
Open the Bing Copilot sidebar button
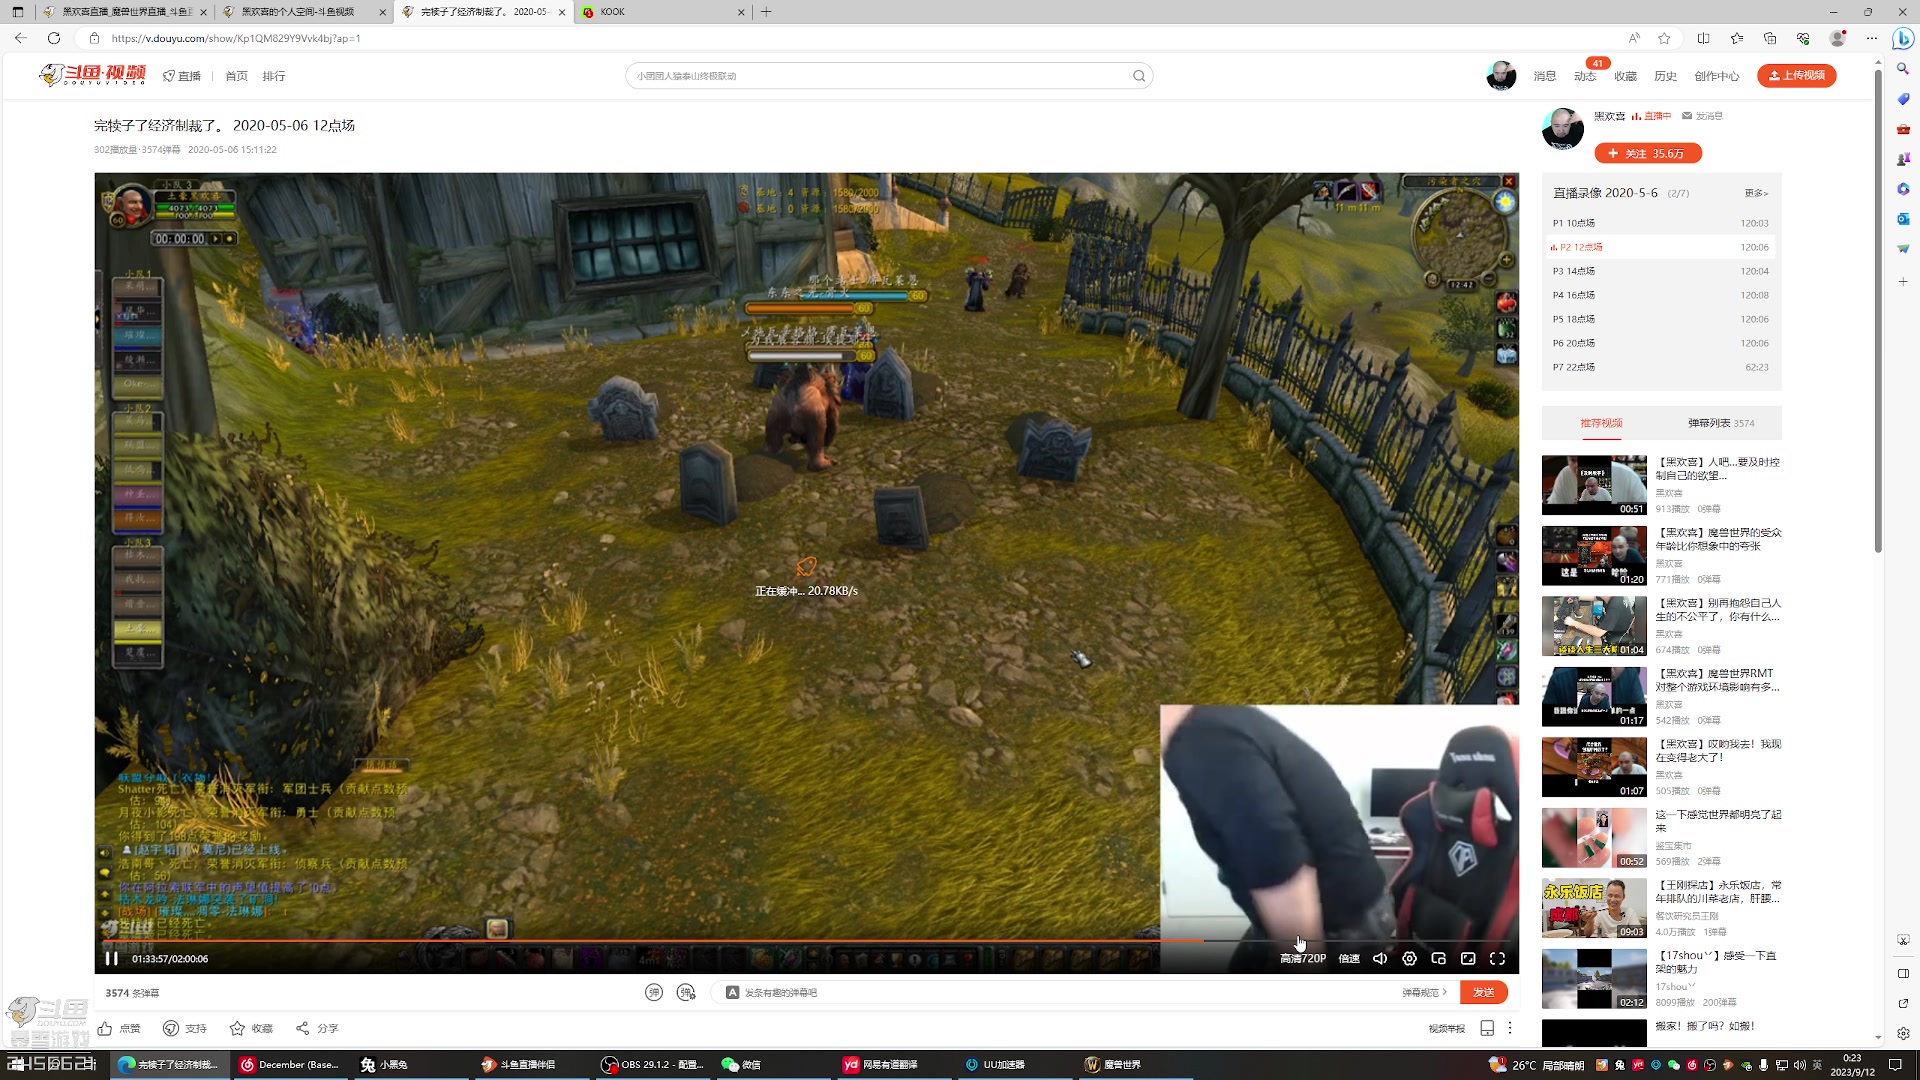coord(1903,38)
